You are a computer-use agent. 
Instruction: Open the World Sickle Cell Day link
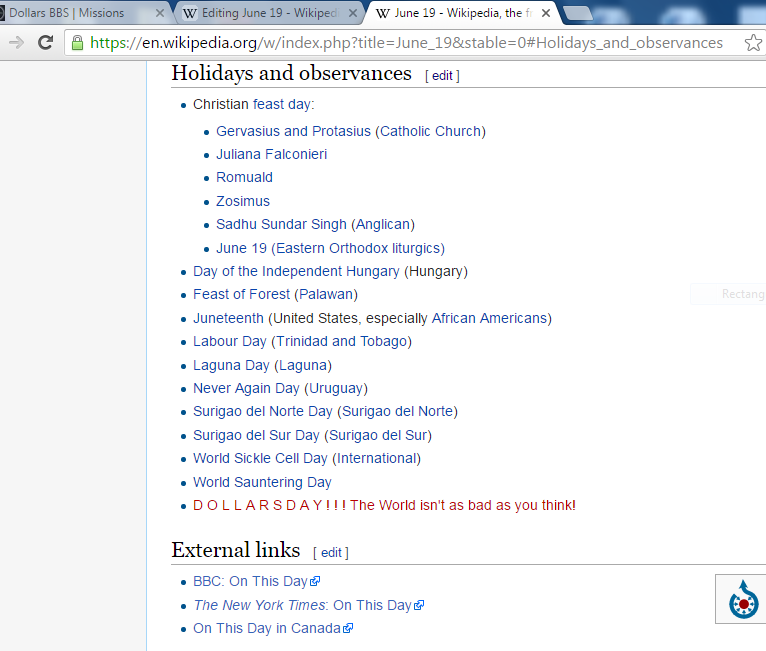(x=260, y=458)
